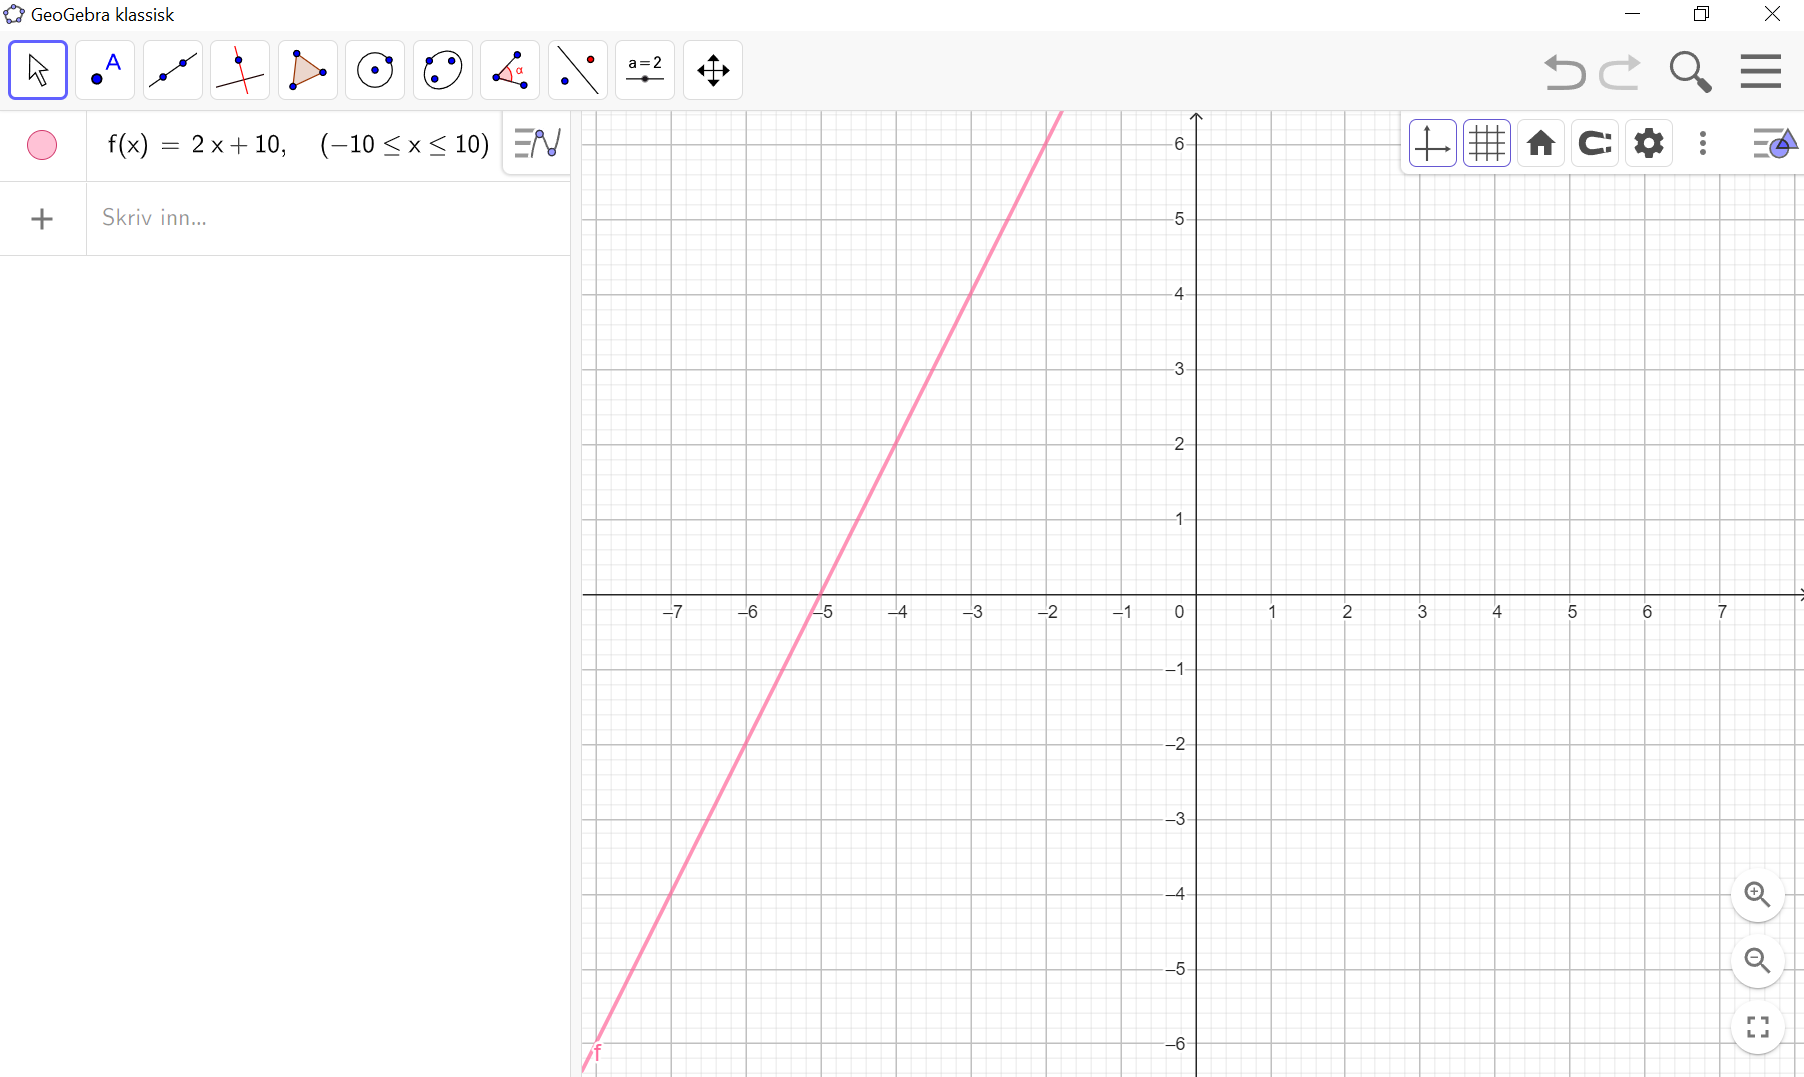
Task: Select the Perpendicular line tool
Action: pos(240,70)
